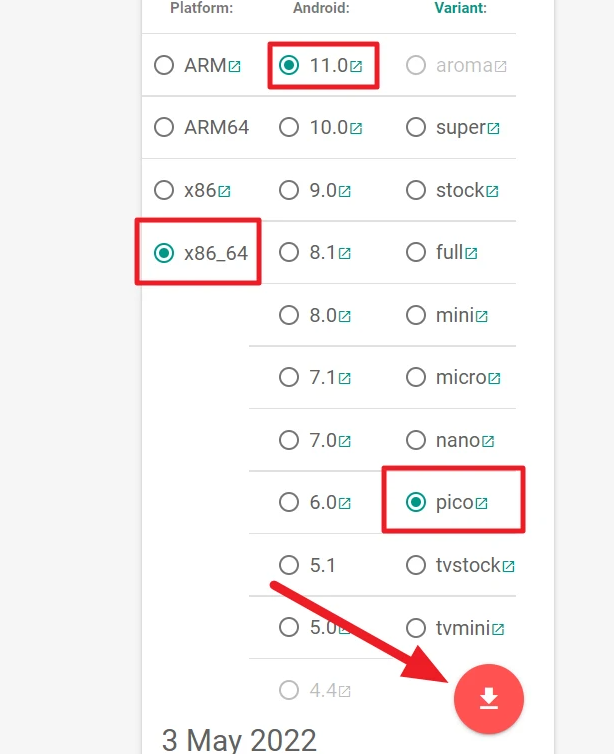Screen dimensions: 614x754
Task: Open the external link icon next to pico
Action: click(481, 503)
